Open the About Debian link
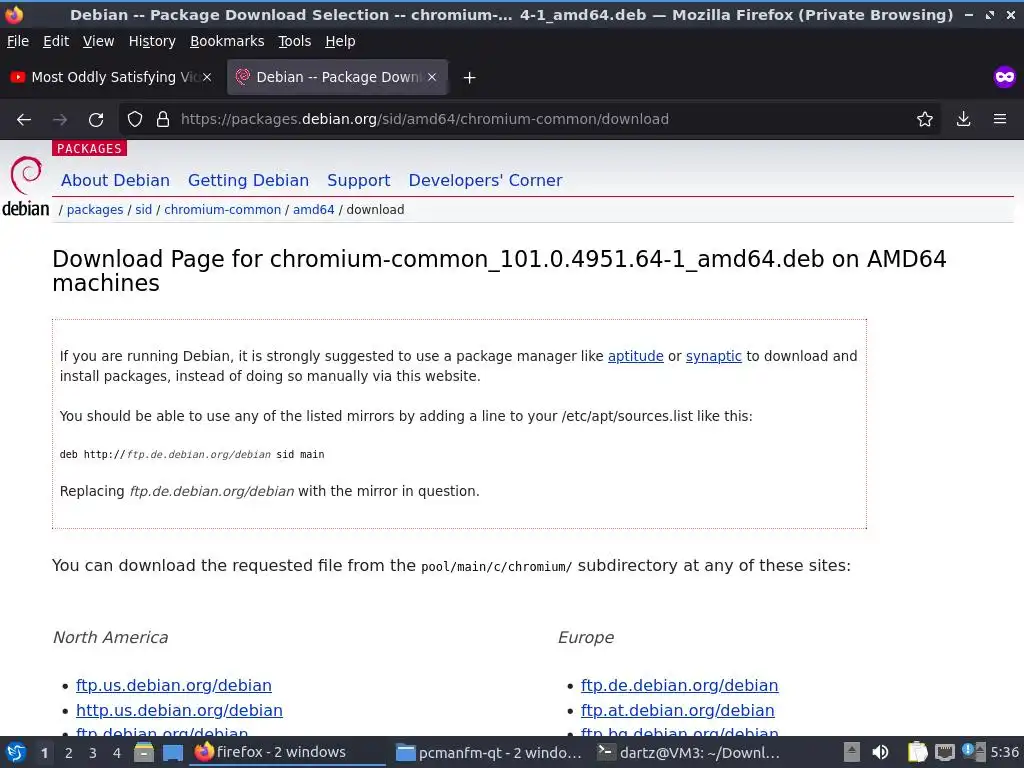Screen dimensions: 1024x768 point(115,180)
